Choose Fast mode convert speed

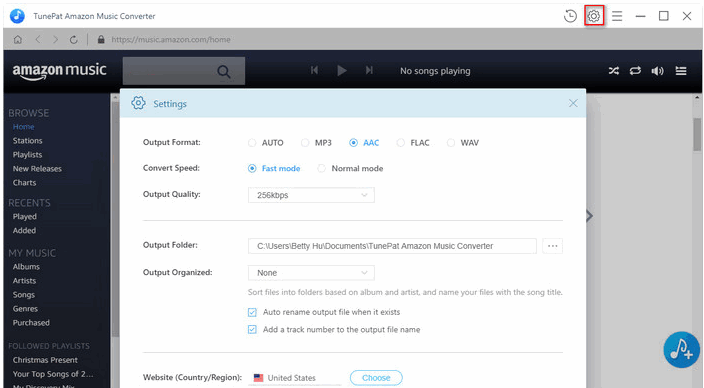click(252, 168)
